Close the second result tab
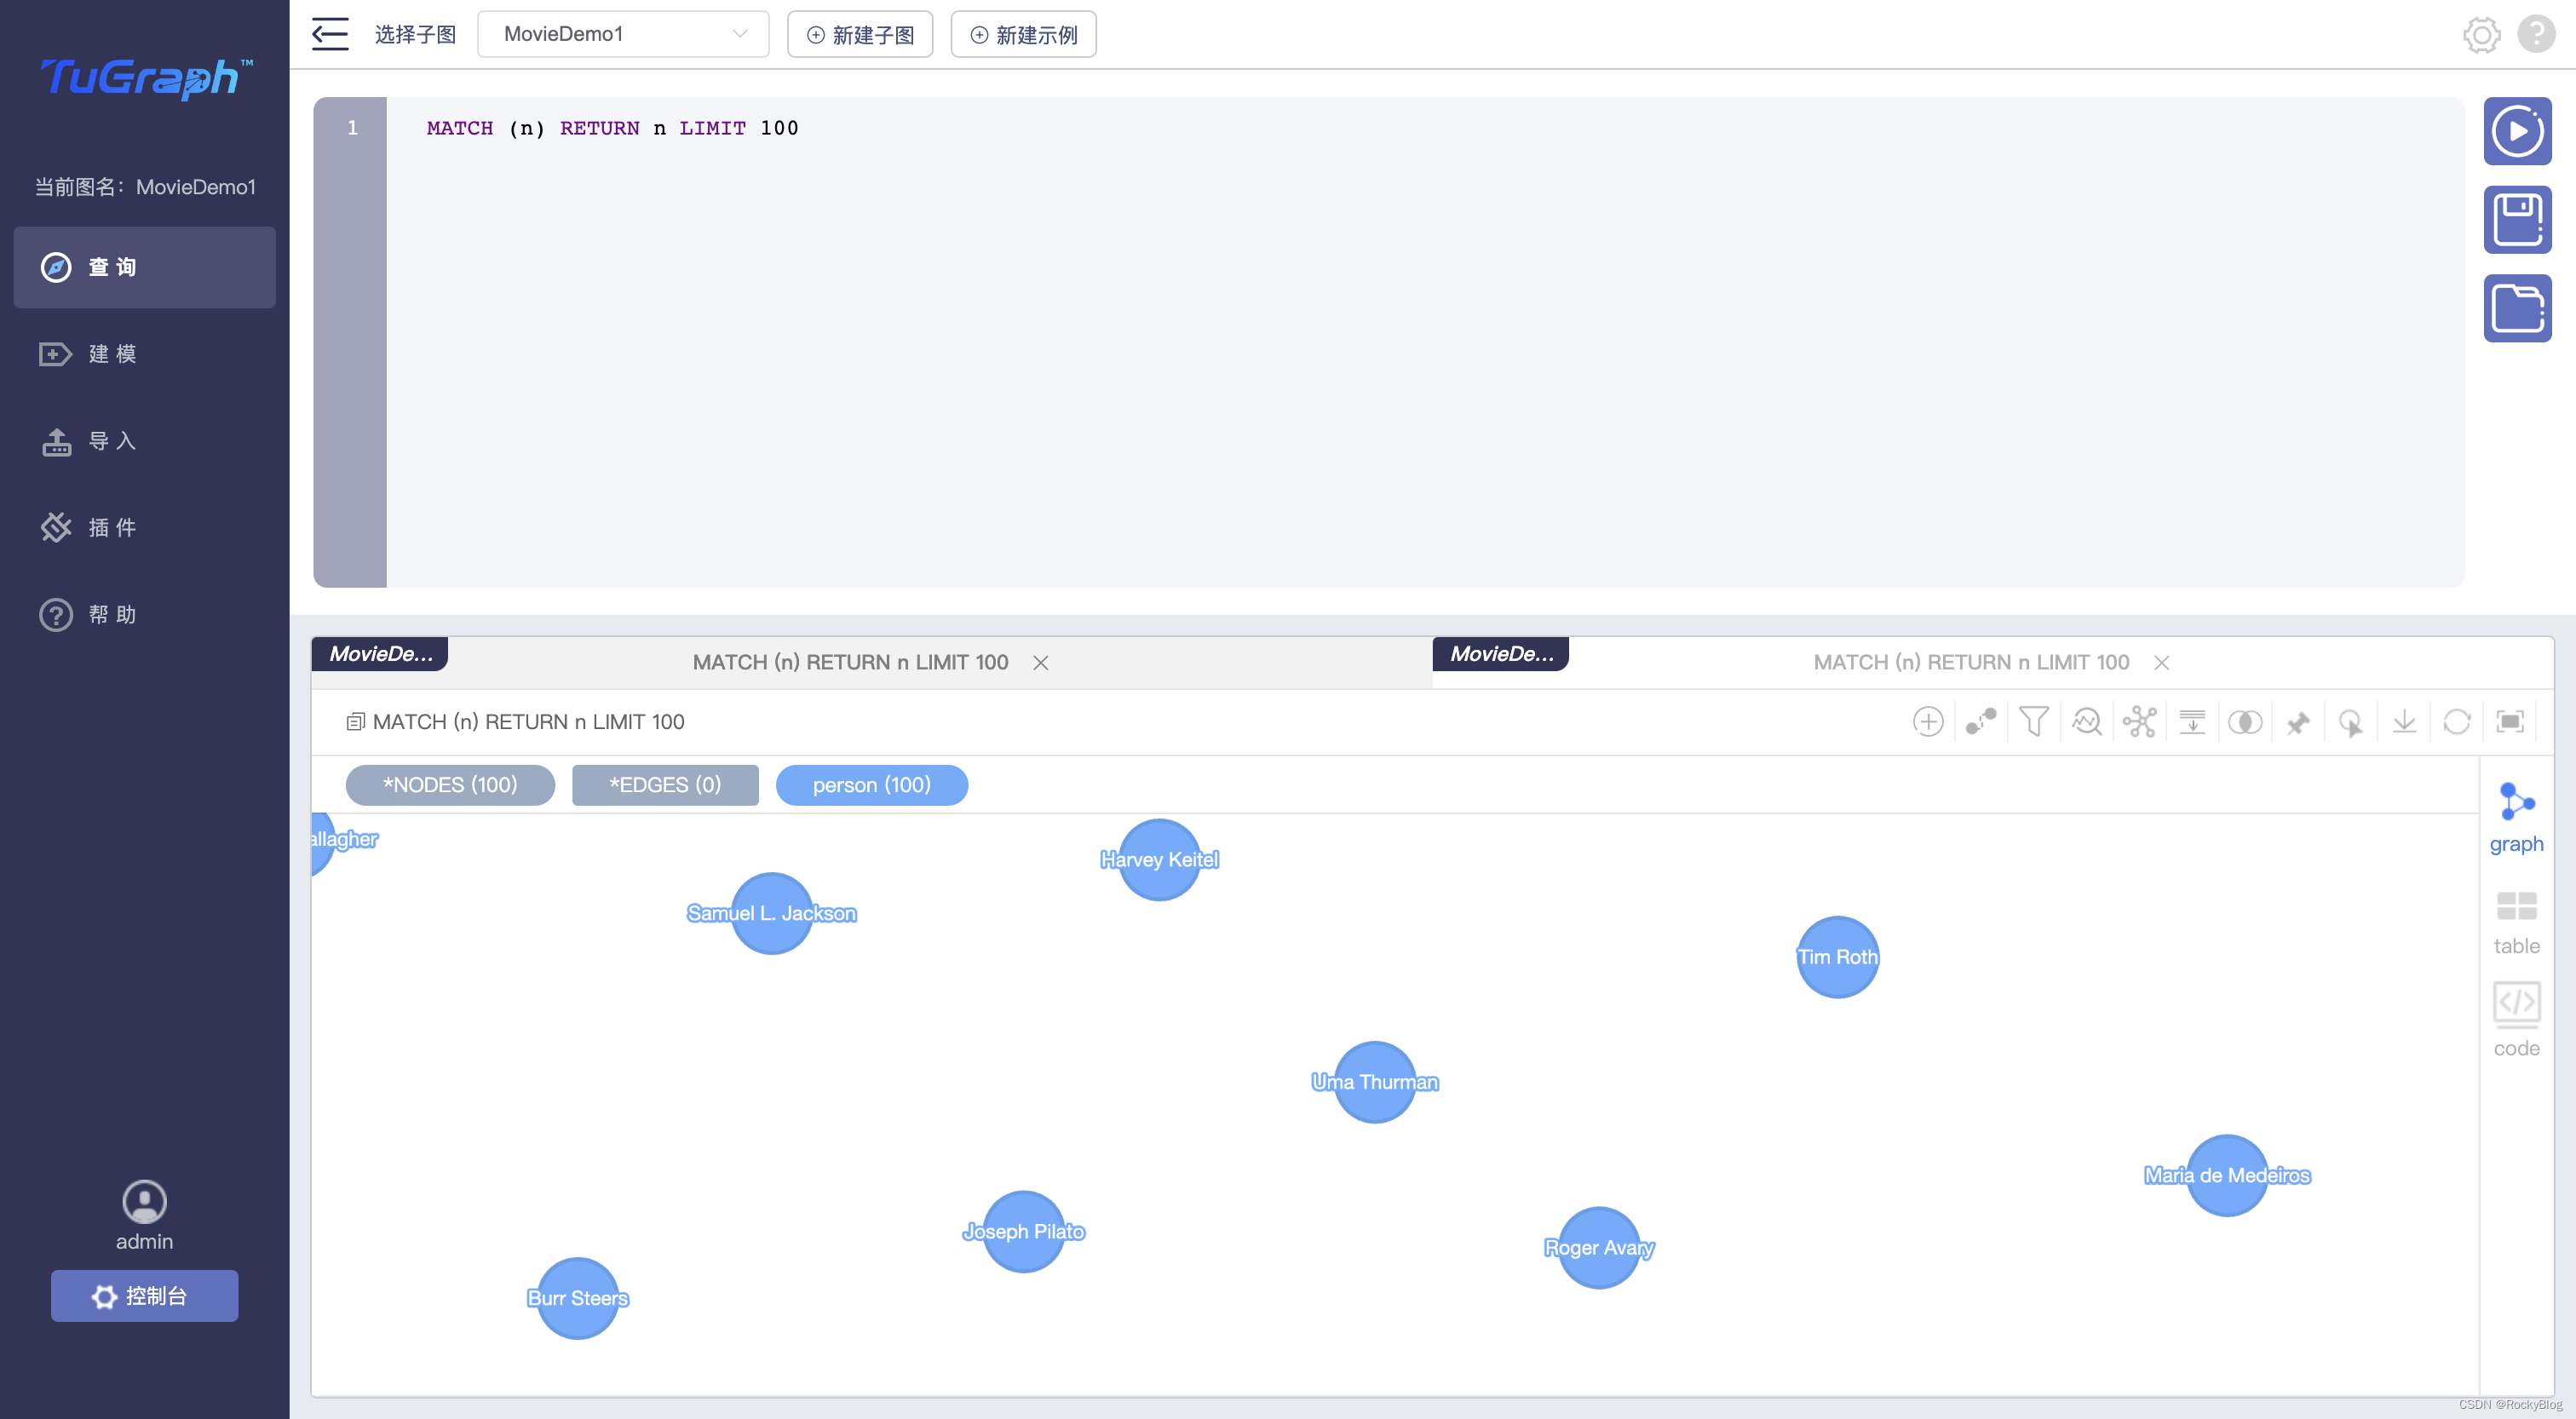2576x1419 pixels. click(2161, 663)
